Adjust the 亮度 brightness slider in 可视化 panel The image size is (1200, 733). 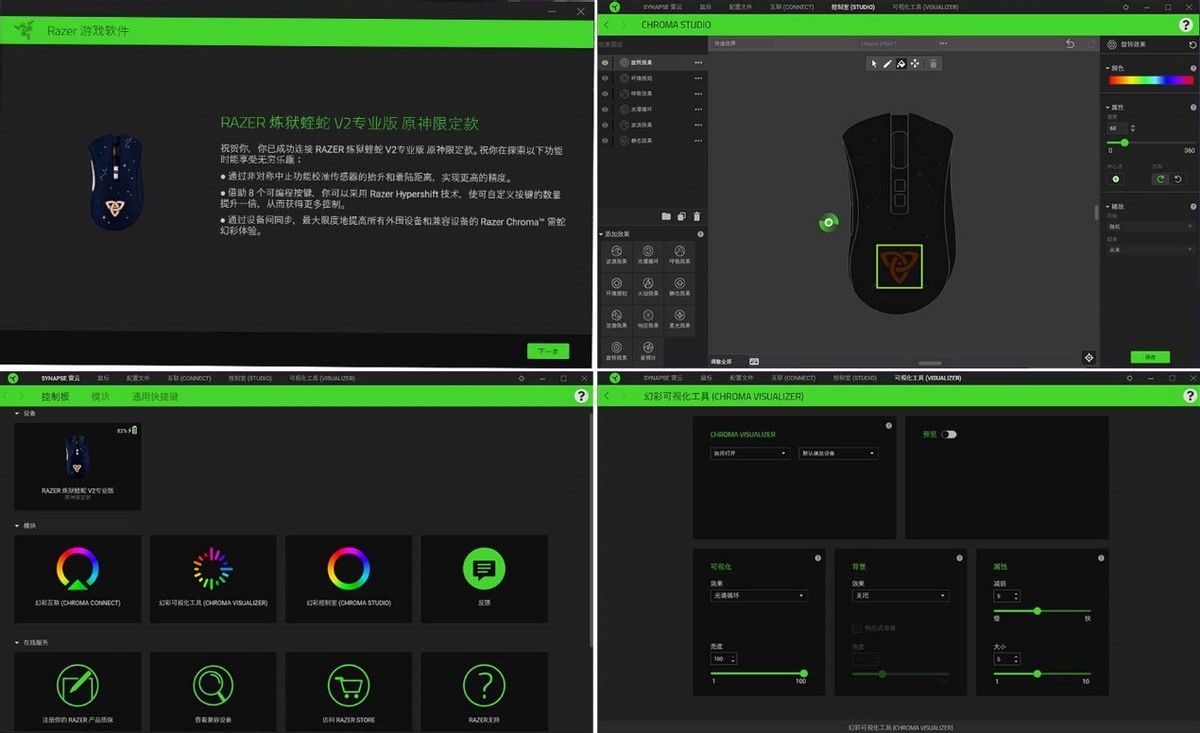pos(757,673)
